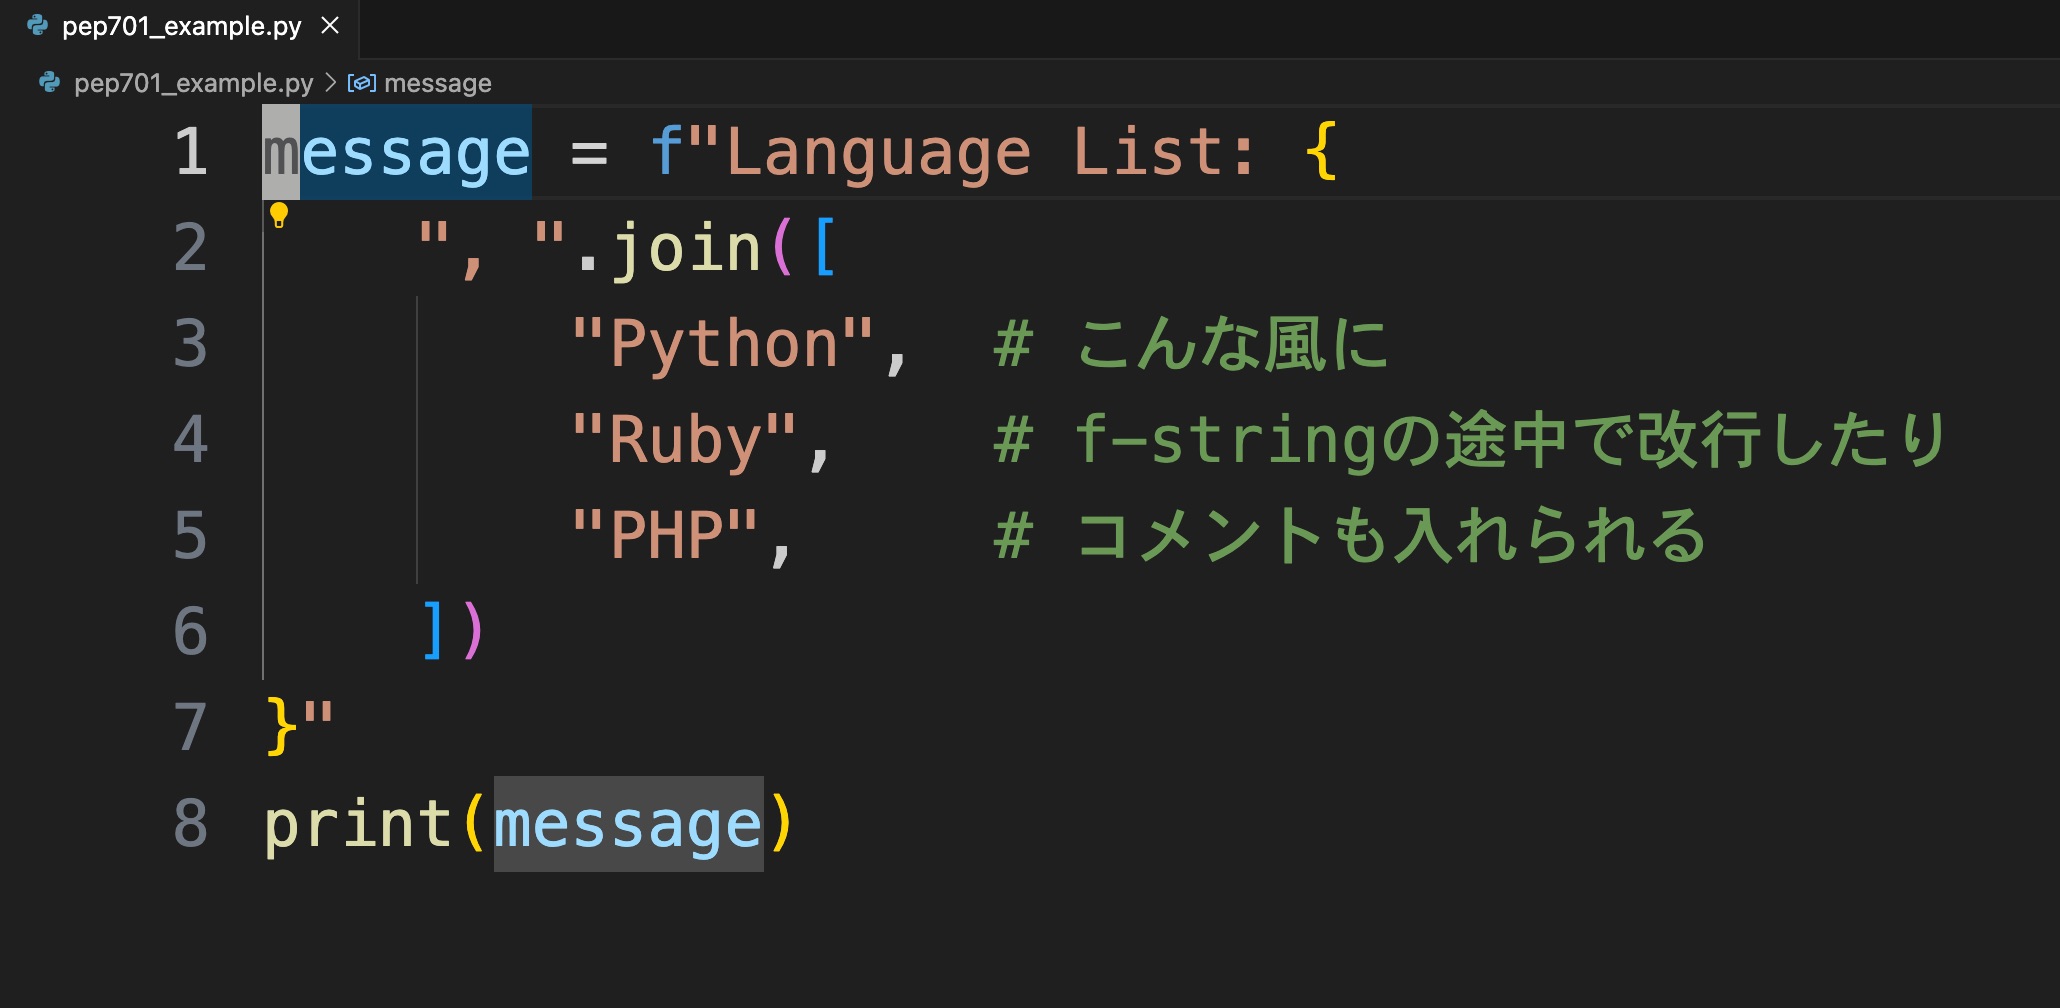Click the closing brace and quote on line 7
This screenshot has height=1008, width=2060.
(299, 726)
